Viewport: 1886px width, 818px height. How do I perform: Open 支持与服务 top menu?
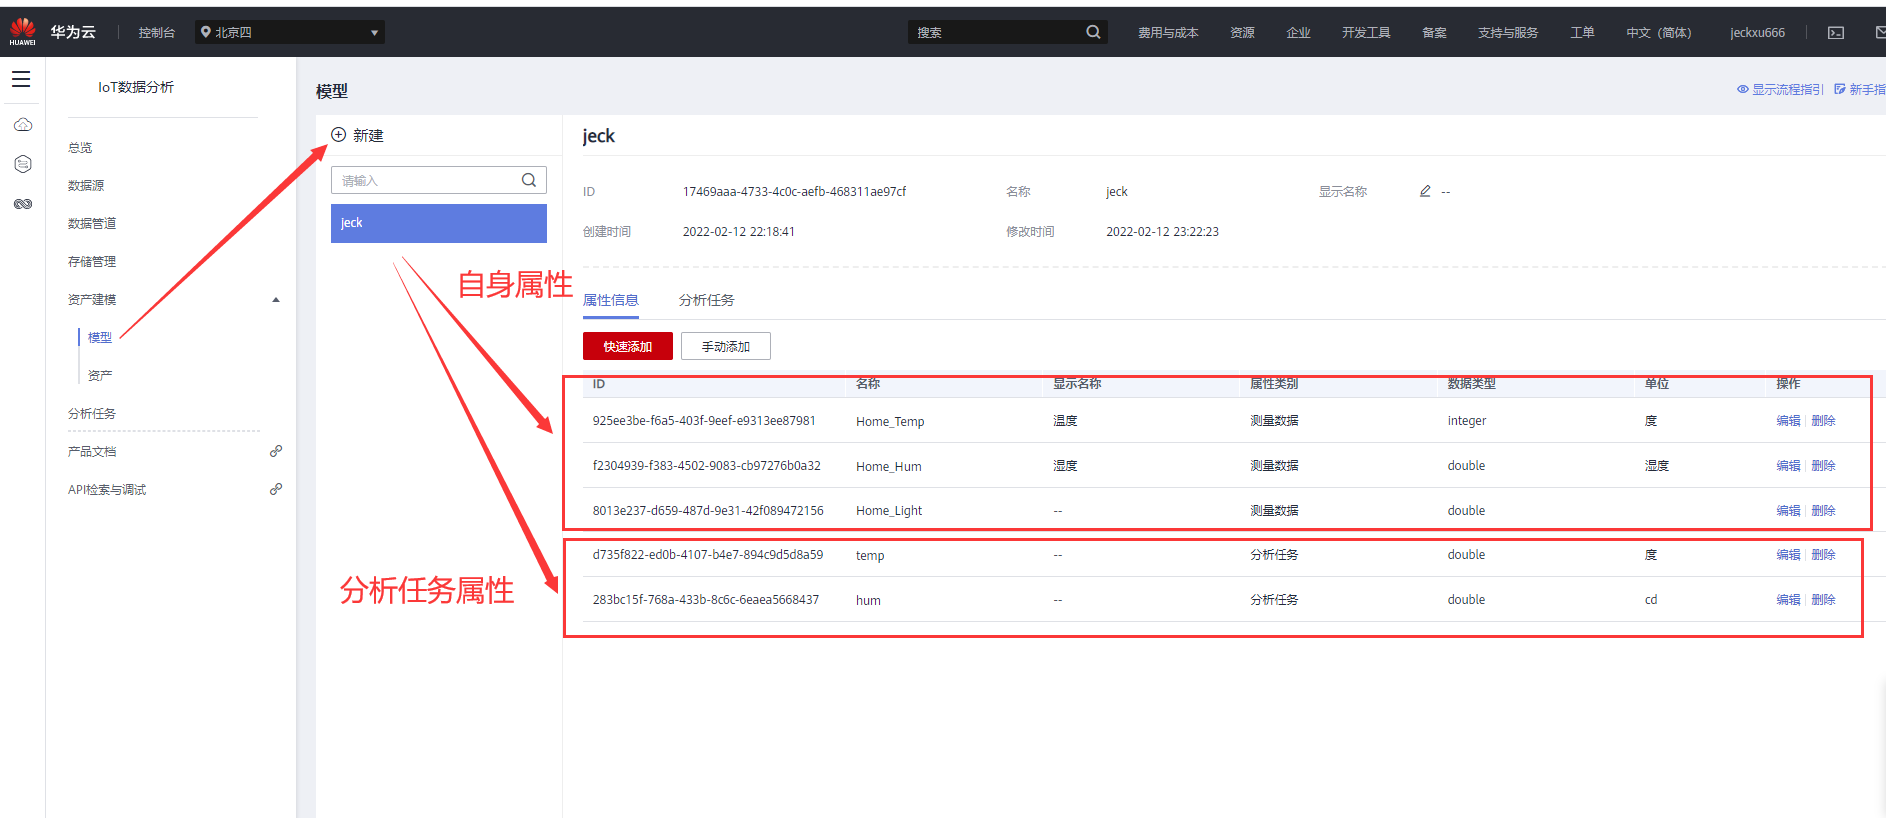[x=1508, y=33]
